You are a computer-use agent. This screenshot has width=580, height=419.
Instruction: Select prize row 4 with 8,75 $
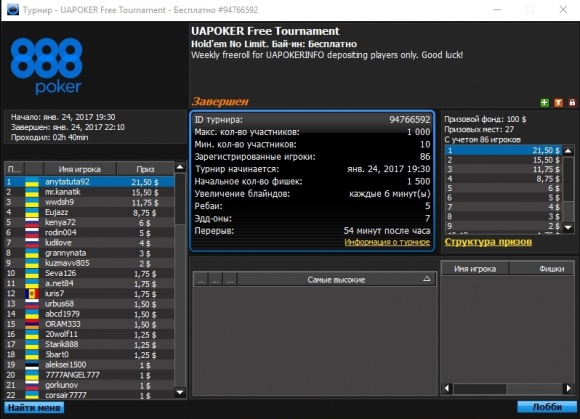504,179
